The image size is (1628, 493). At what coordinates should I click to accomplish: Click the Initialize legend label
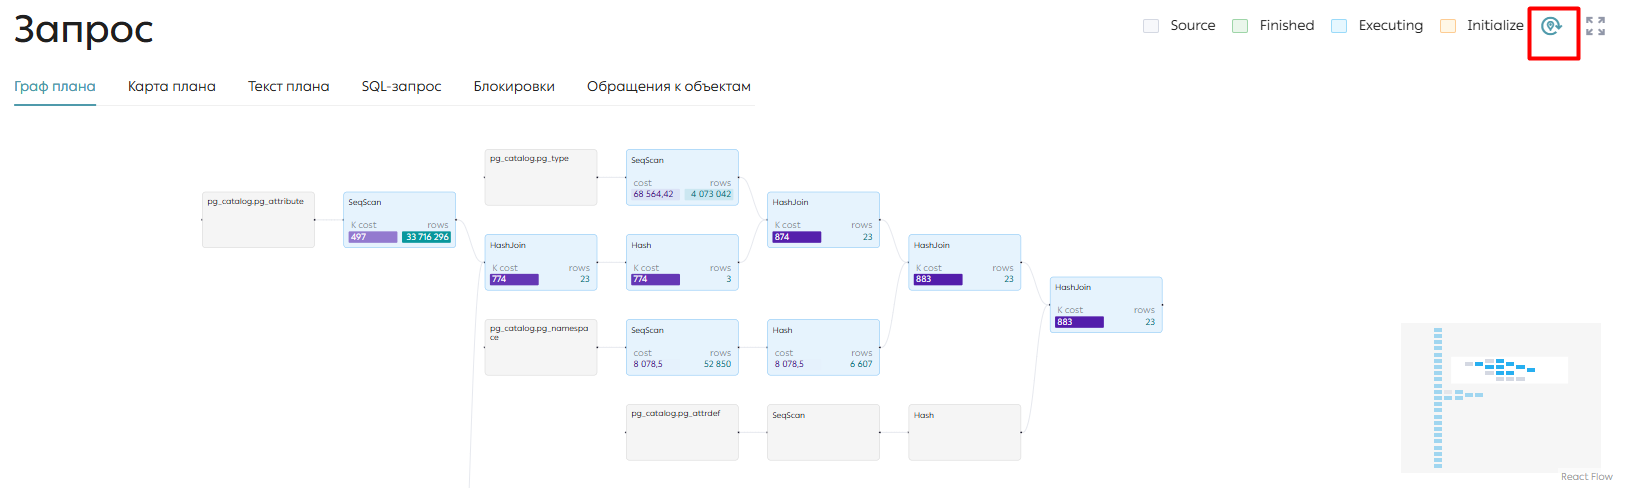[x=1495, y=26]
